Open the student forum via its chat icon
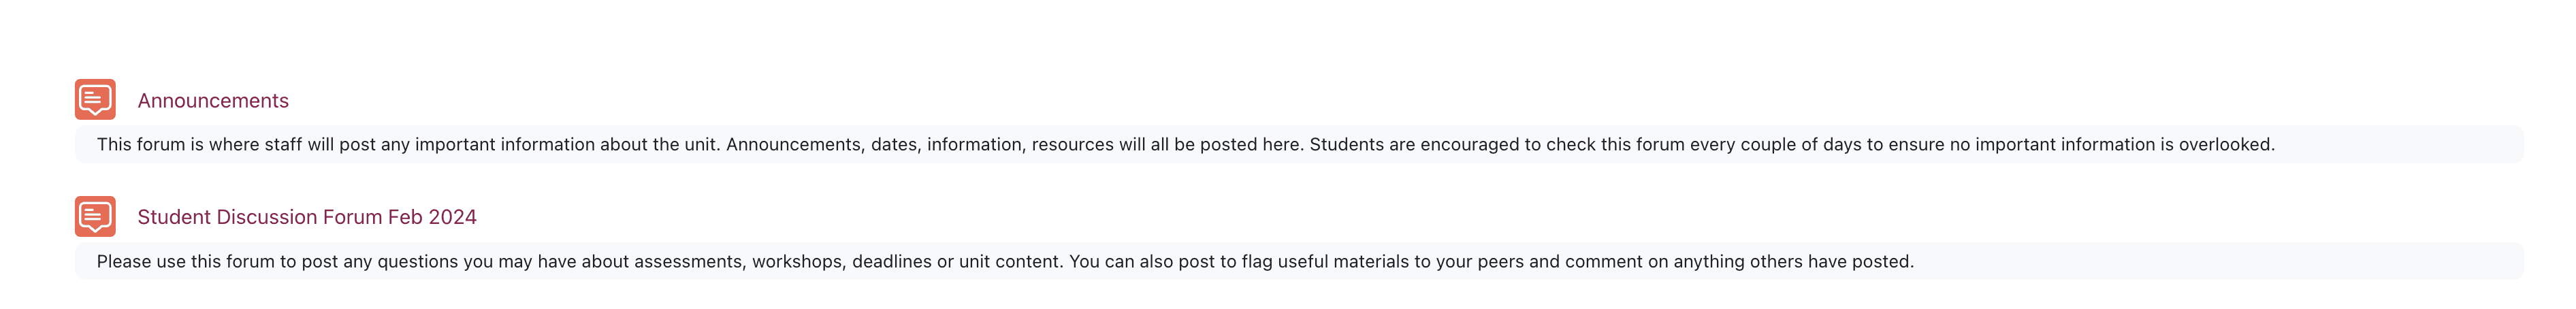Screen dimensions: 2576x309 [x=95, y=216]
